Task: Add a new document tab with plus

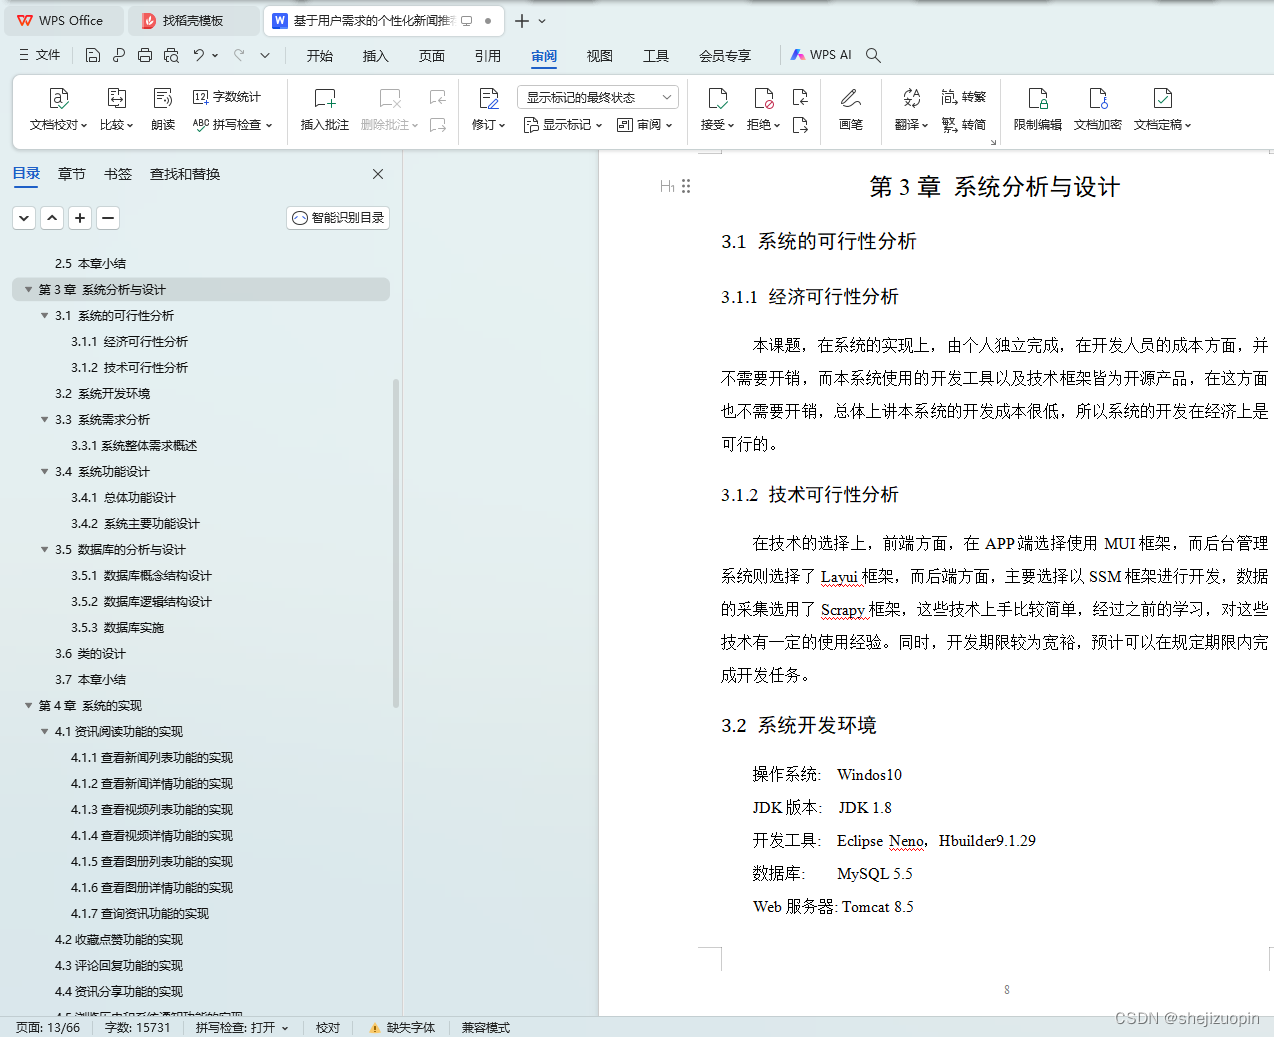Action: 522,21
